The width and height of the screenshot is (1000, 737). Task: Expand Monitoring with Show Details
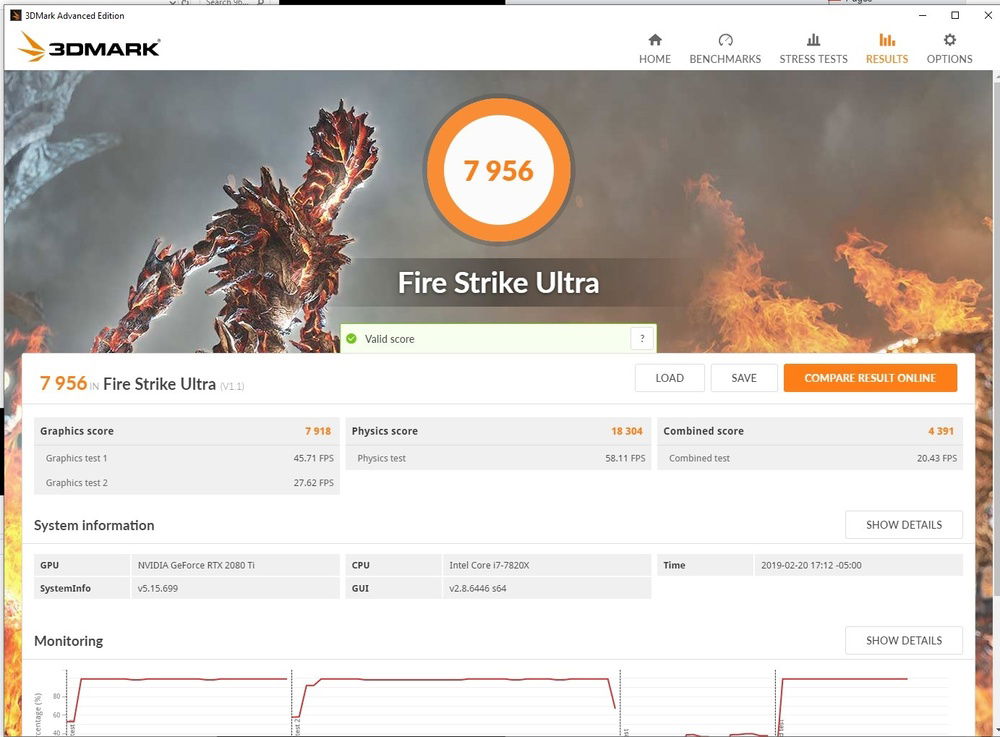pyautogui.click(x=903, y=640)
